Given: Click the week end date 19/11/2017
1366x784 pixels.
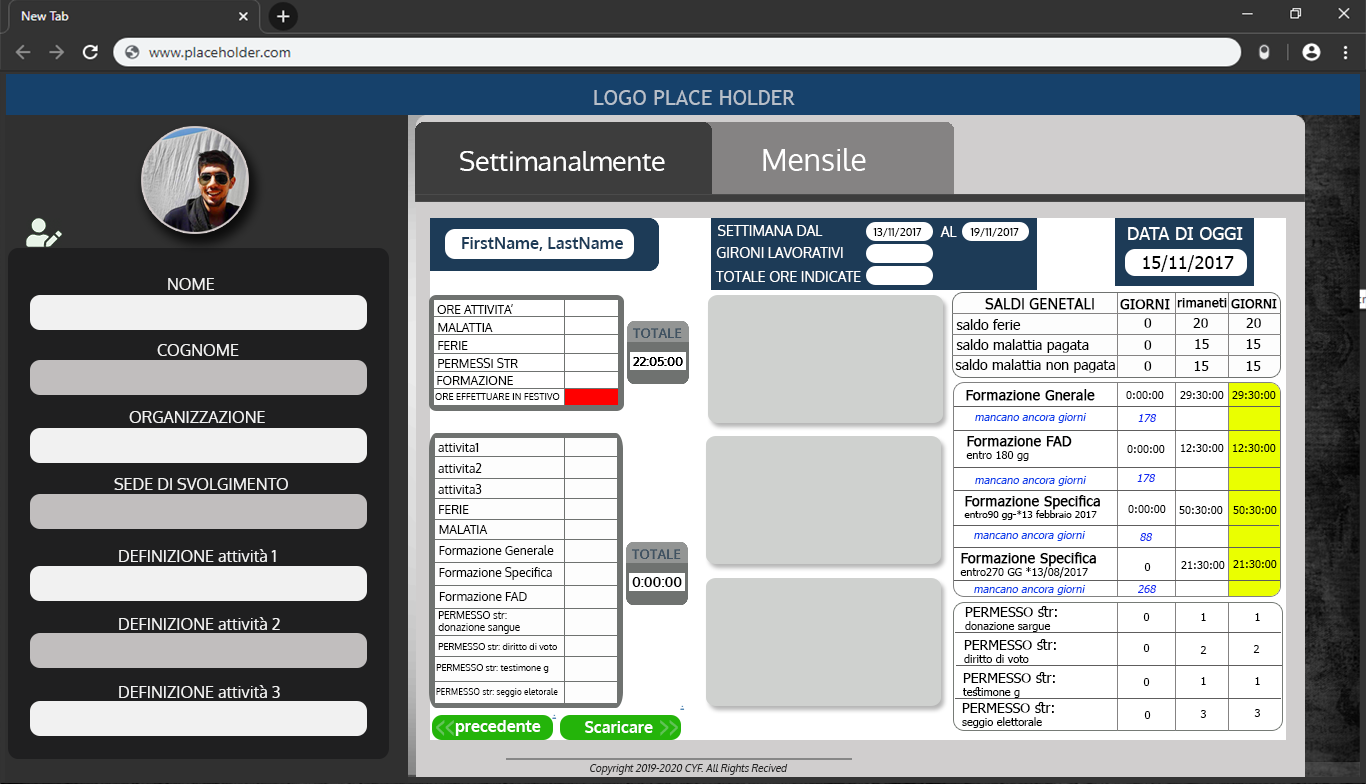Looking at the screenshot, I should [995, 231].
